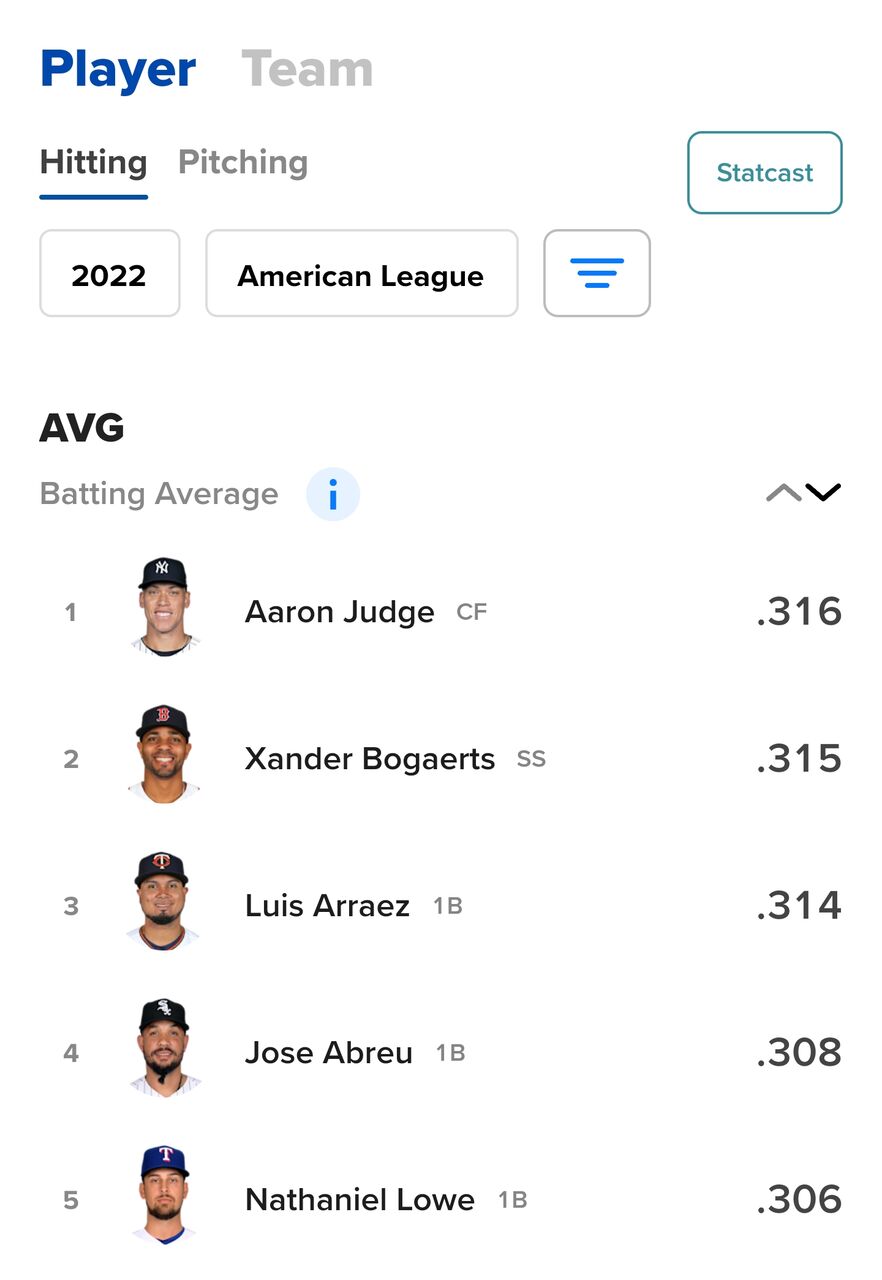Viewport: 882px width, 1280px height.
Task: Open the filter options icon
Action: coord(597,273)
